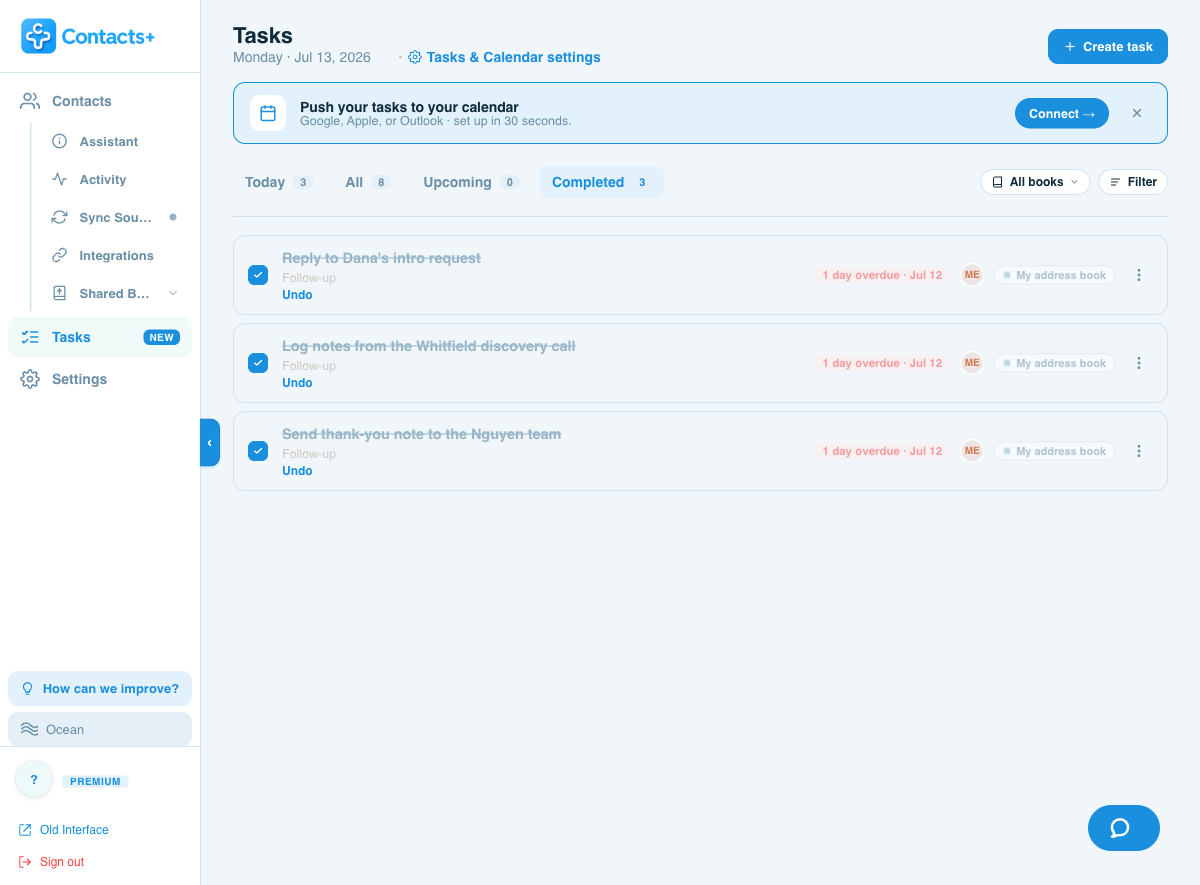Switch to the Today tab
Image resolution: width=1200 pixels, height=885 pixels.
[278, 182]
